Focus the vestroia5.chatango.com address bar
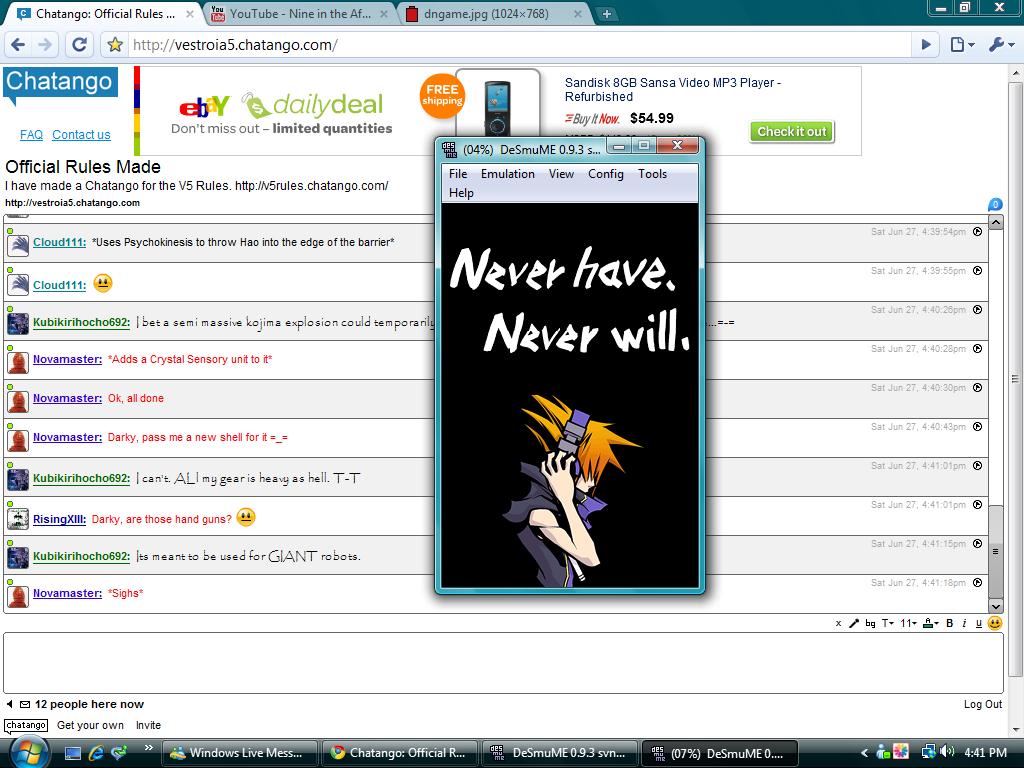This screenshot has width=1024, height=768. click(519, 45)
